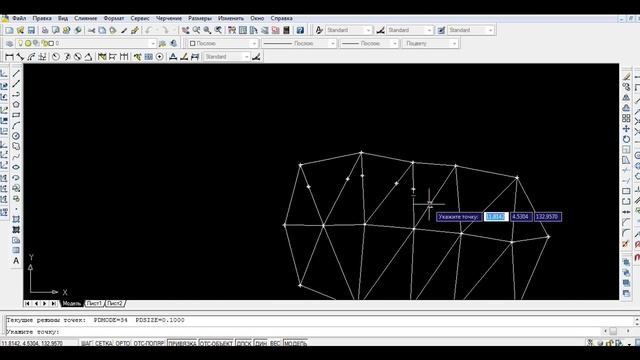The image size is (640, 360).
Task: Toggle ВЕС lineweight display
Action: 275,343
